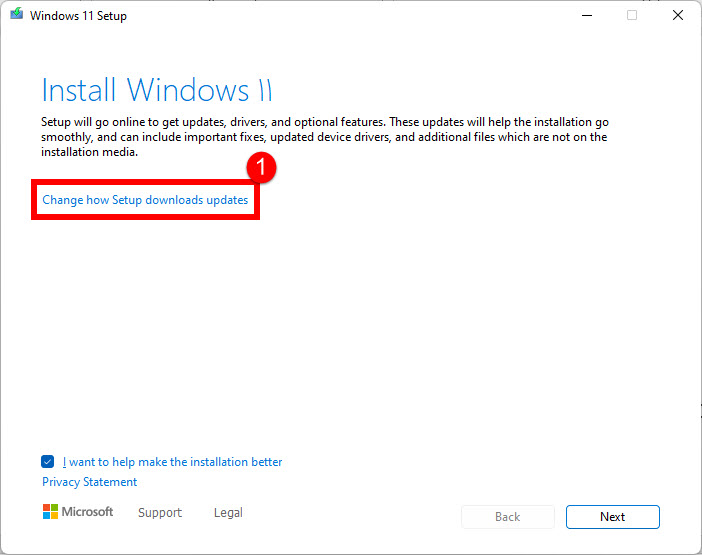The height and width of the screenshot is (555, 702).
Task: Open Change how Setup downloads updates link
Action: [145, 200]
